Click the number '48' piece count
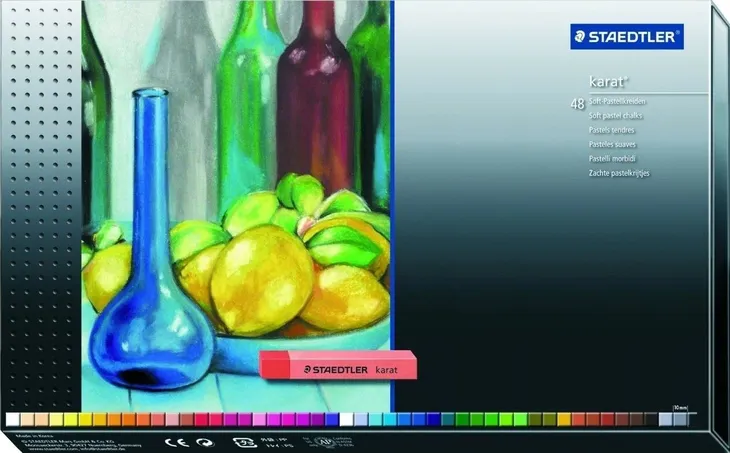The image size is (730, 453). [x=577, y=104]
